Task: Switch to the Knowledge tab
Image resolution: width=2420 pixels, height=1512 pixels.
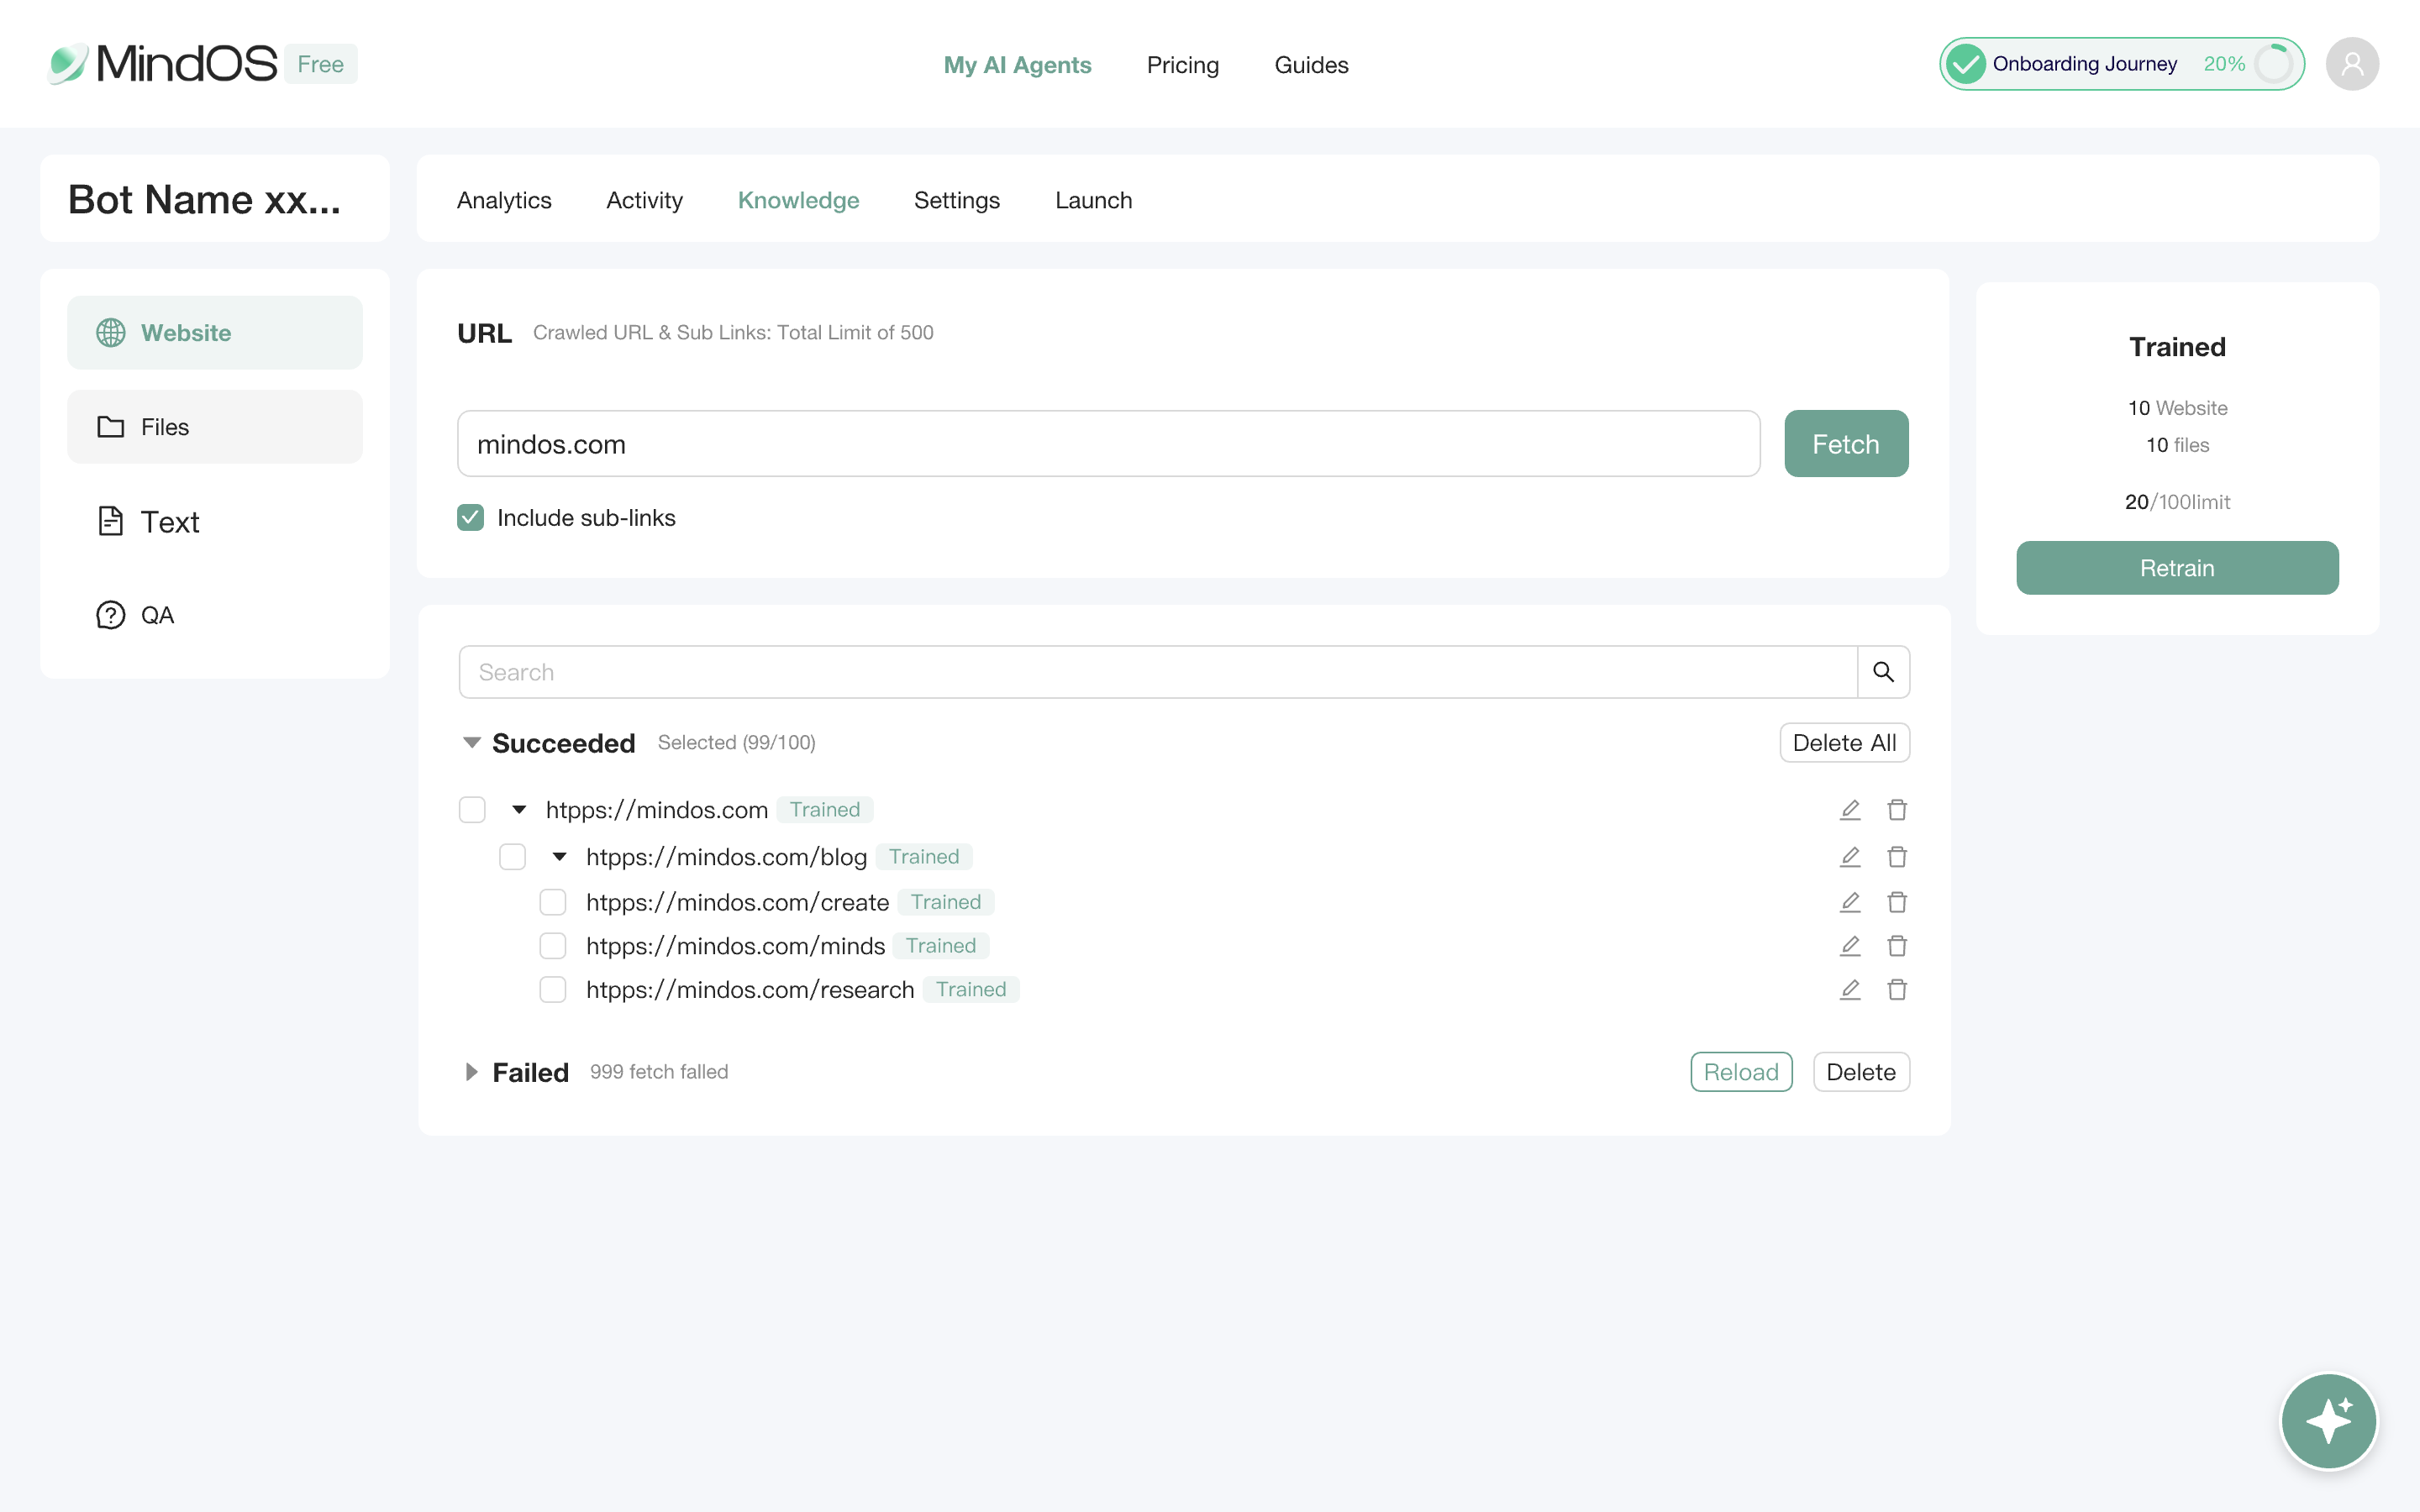Action: [798, 200]
